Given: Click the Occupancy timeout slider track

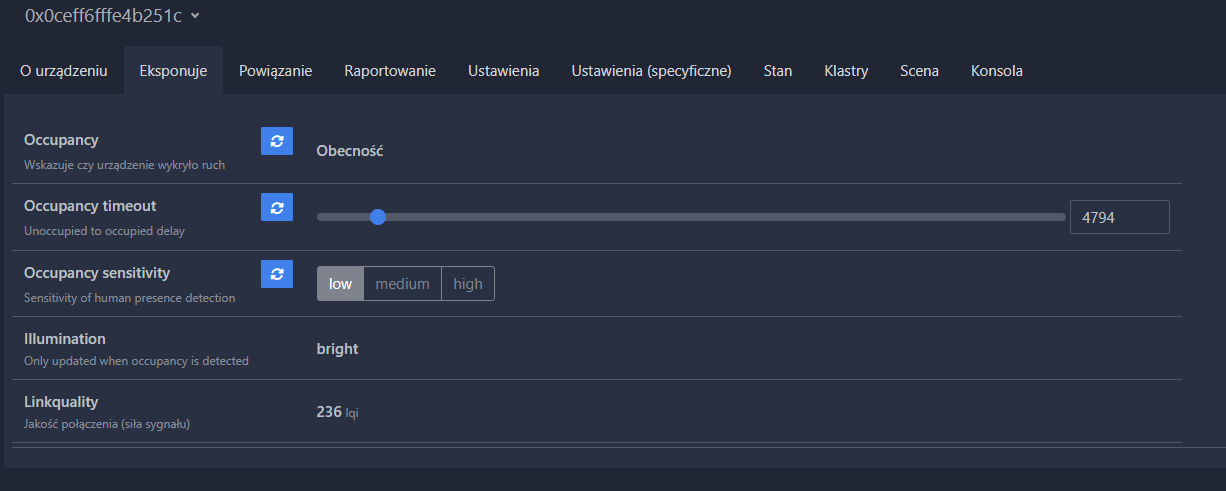Looking at the screenshot, I should [720, 217].
